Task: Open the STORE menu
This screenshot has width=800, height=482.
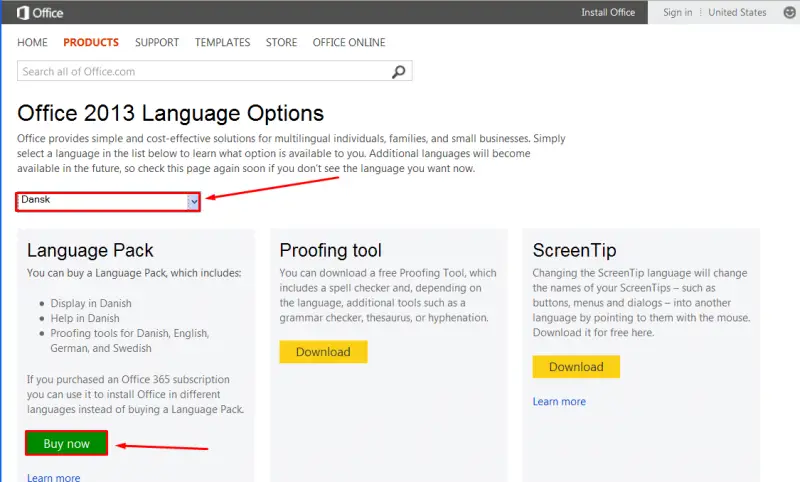Action: pos(281,42)
